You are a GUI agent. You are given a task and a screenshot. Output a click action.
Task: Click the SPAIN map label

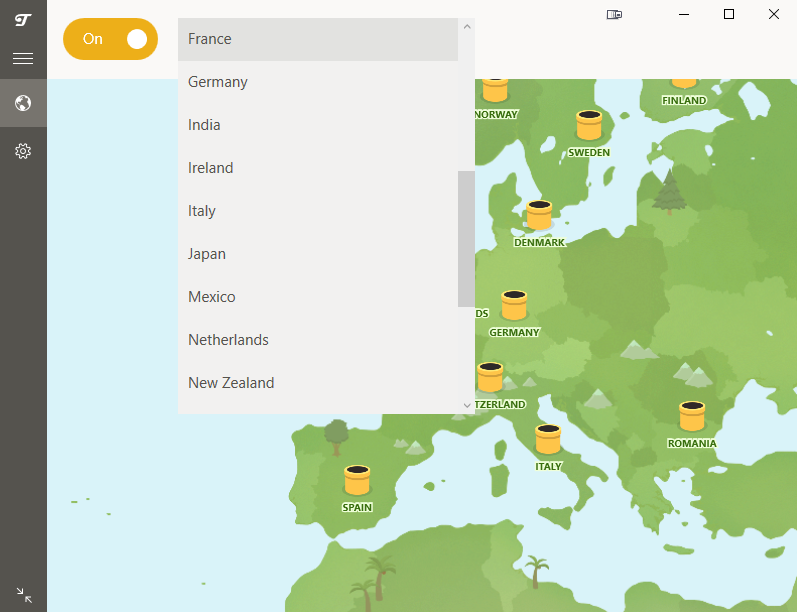(x=357, y=507)
